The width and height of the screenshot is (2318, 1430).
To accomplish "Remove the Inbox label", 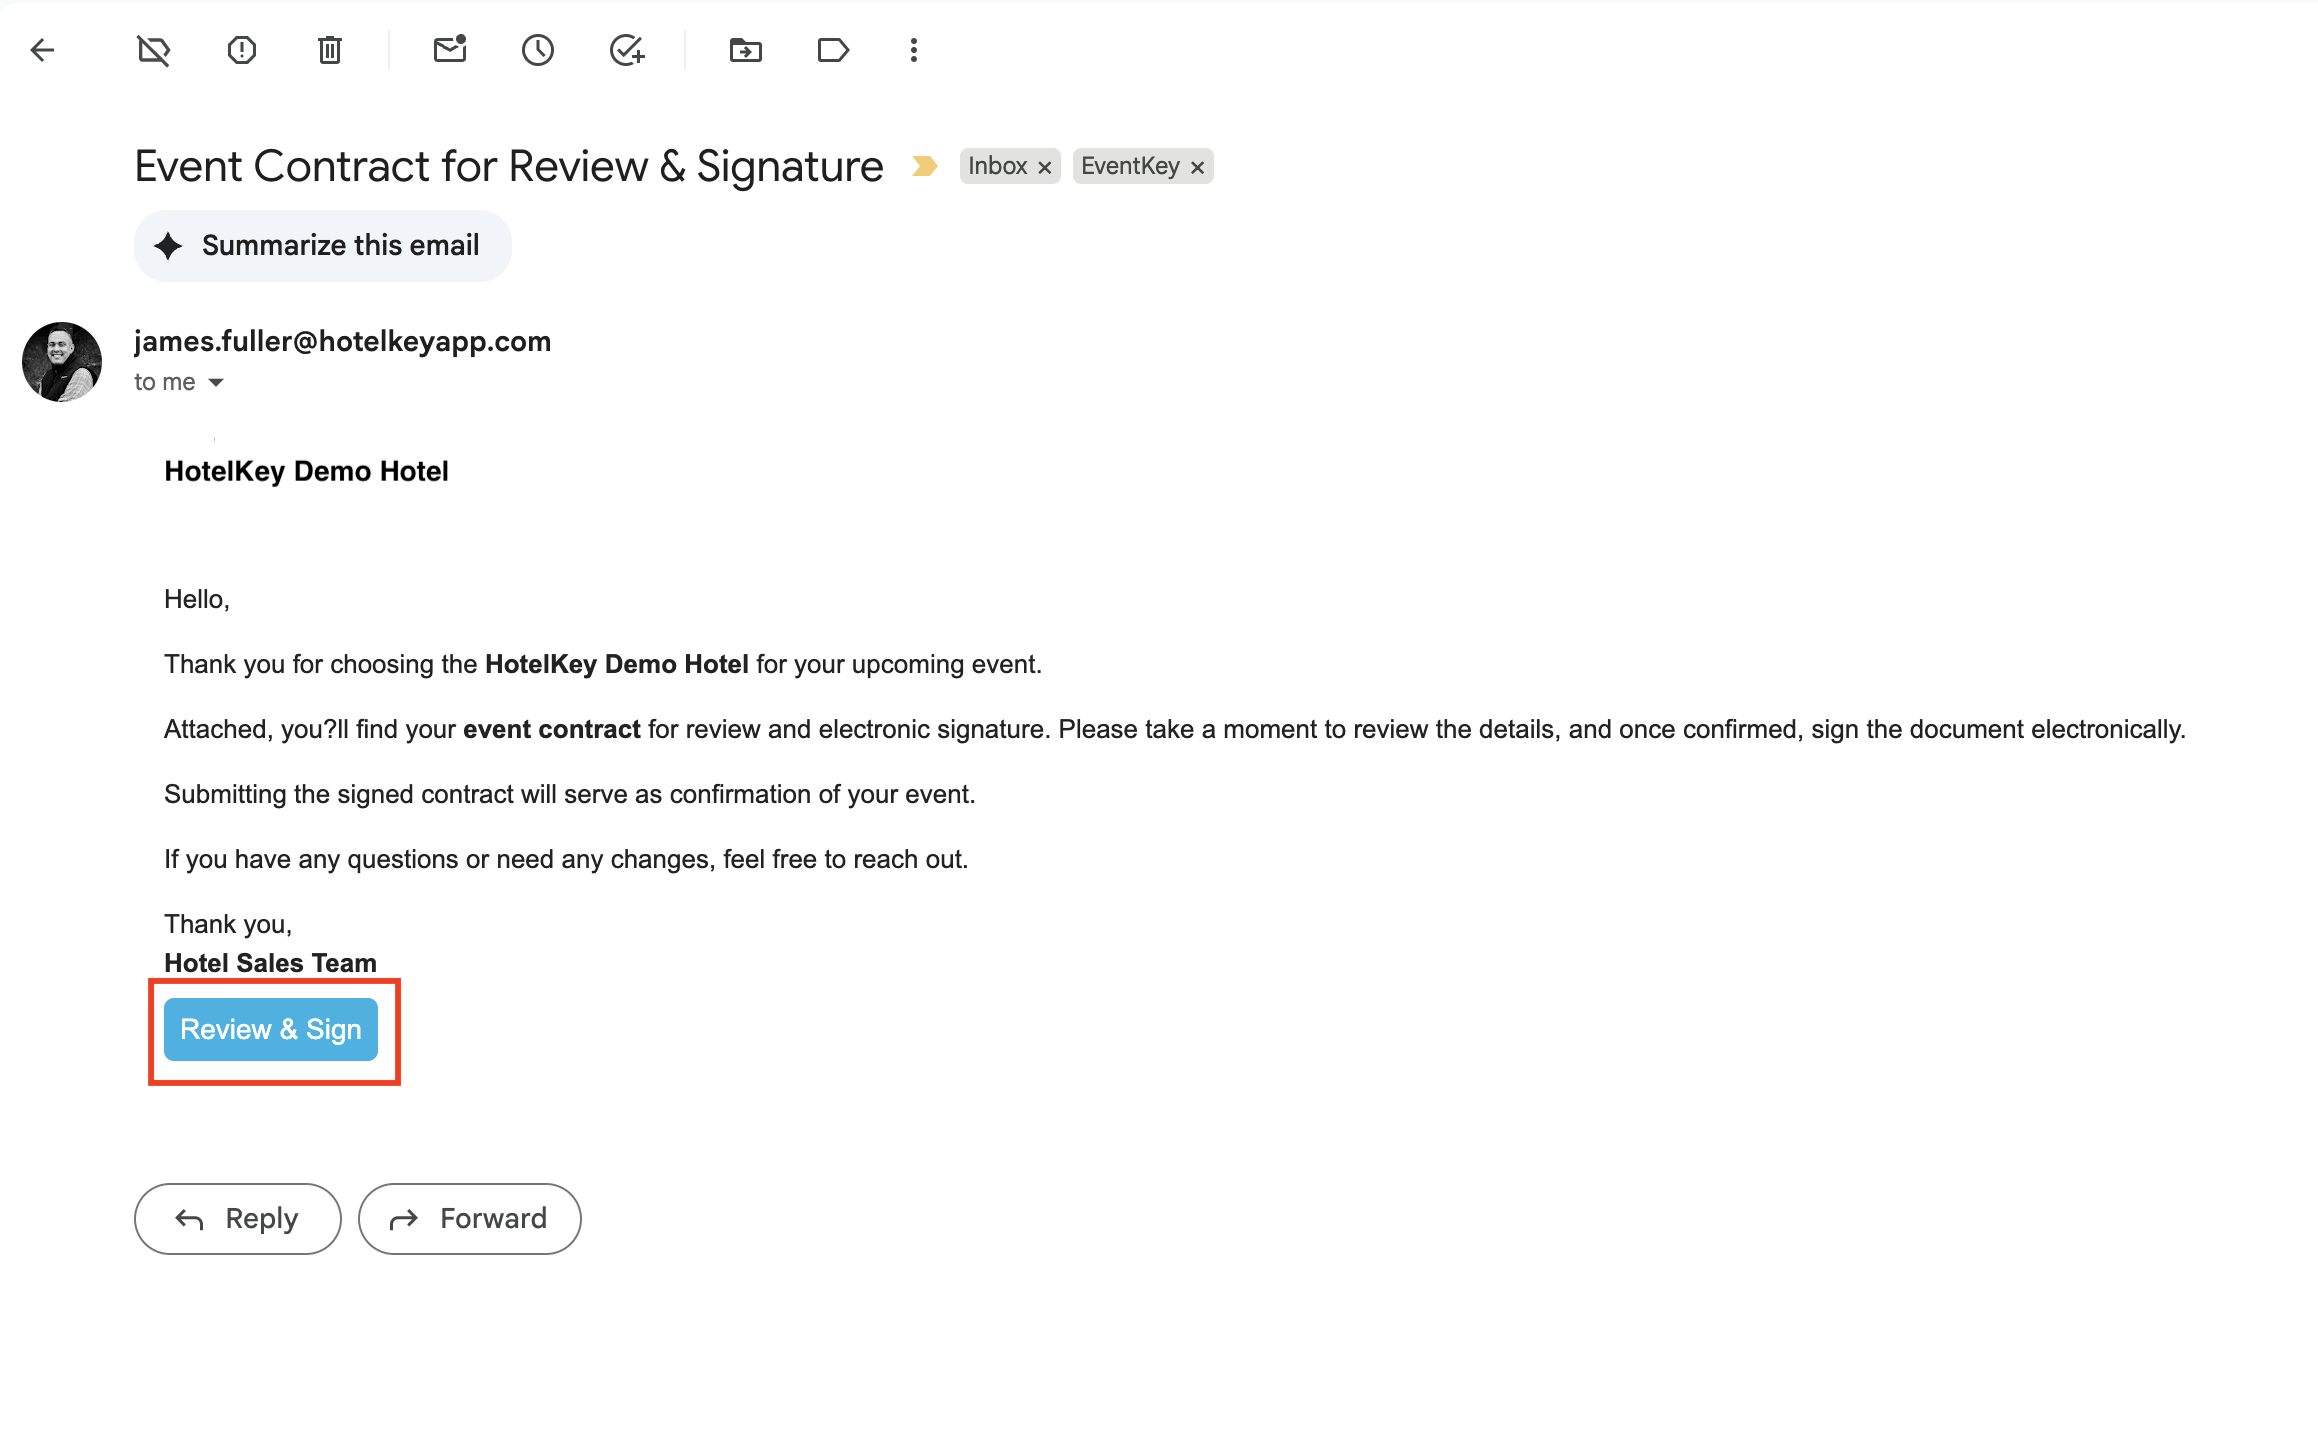I will (1045, 167).
